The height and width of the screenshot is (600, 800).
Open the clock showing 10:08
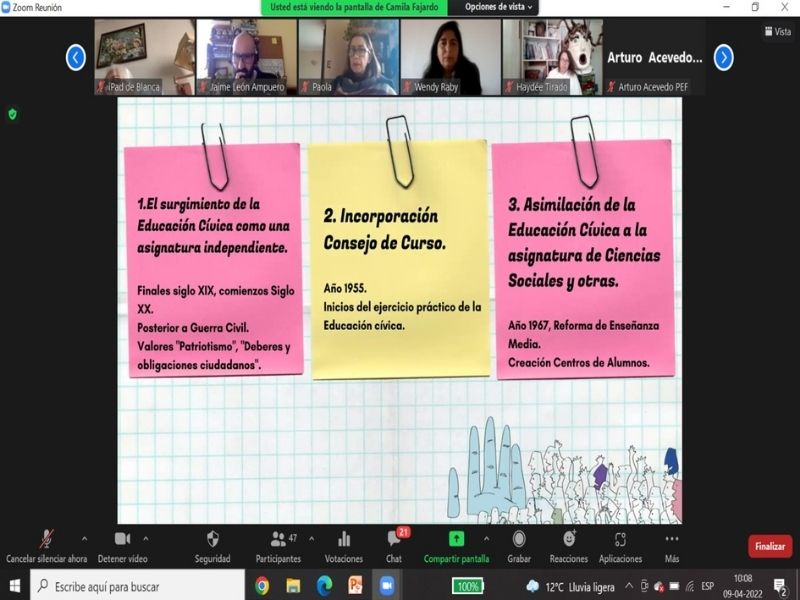(743, 586)
